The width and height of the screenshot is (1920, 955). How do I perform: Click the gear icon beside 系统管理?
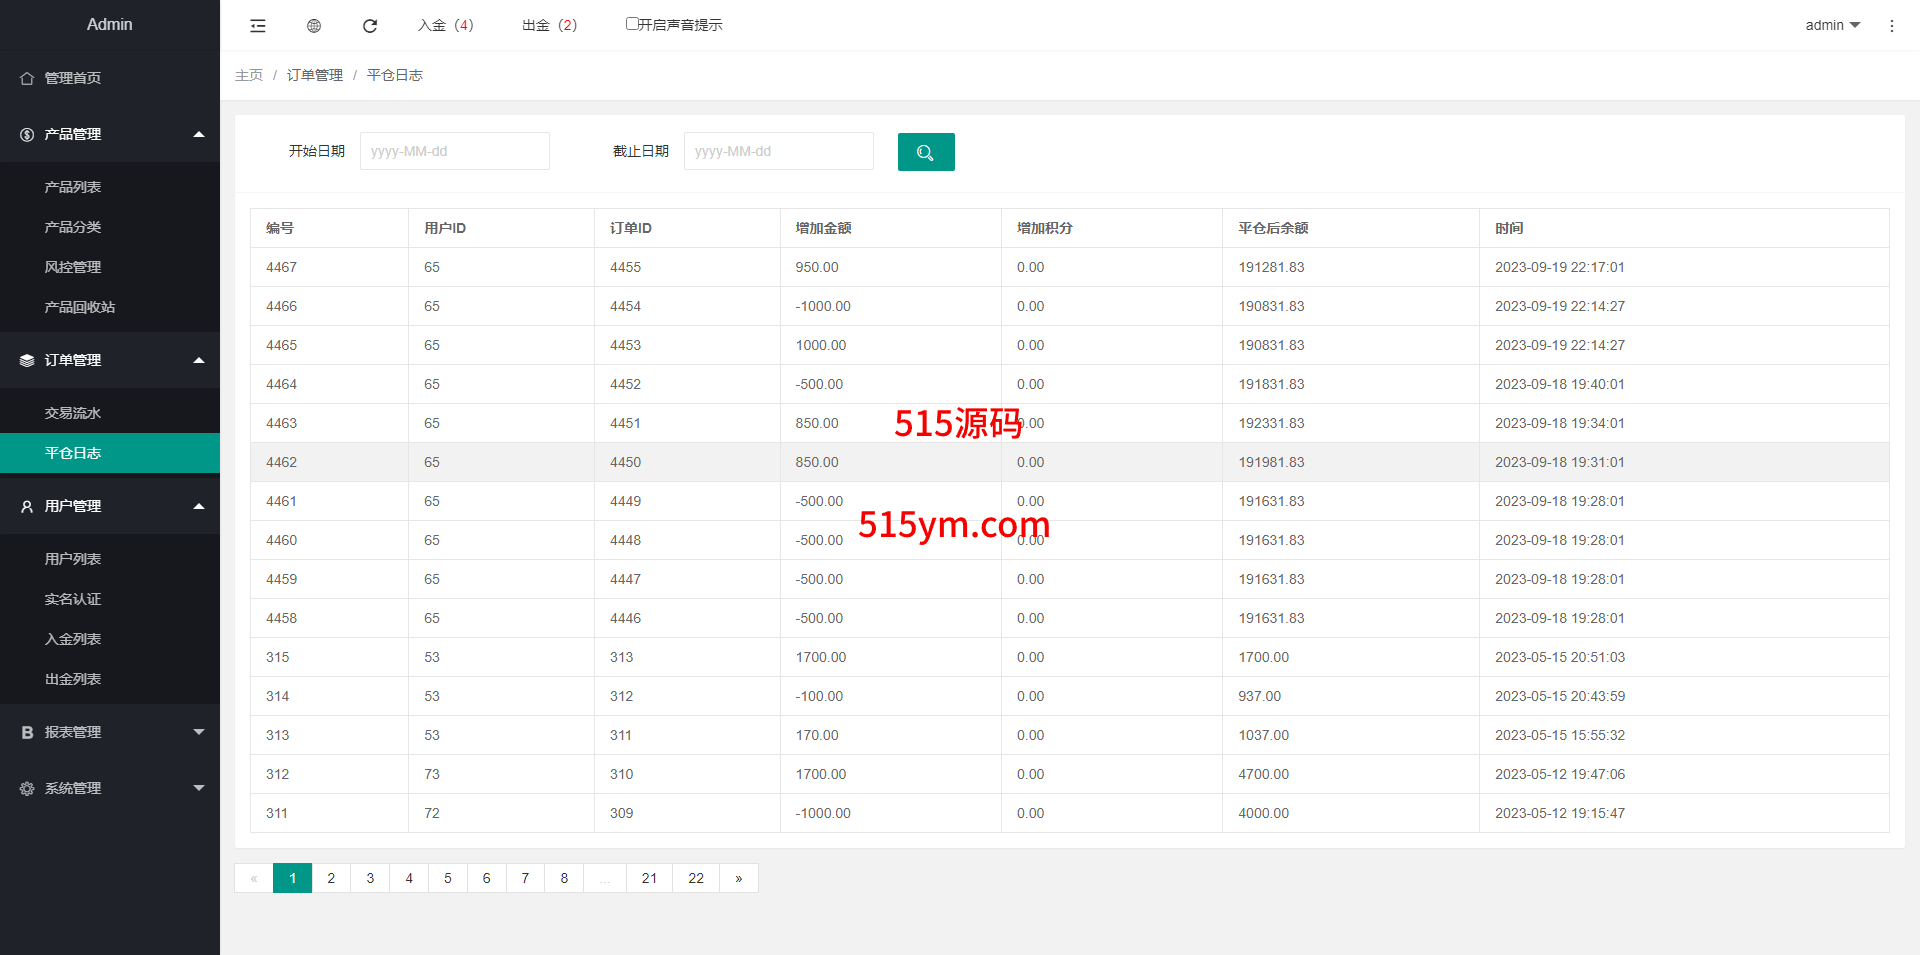[x=27, y=789]
